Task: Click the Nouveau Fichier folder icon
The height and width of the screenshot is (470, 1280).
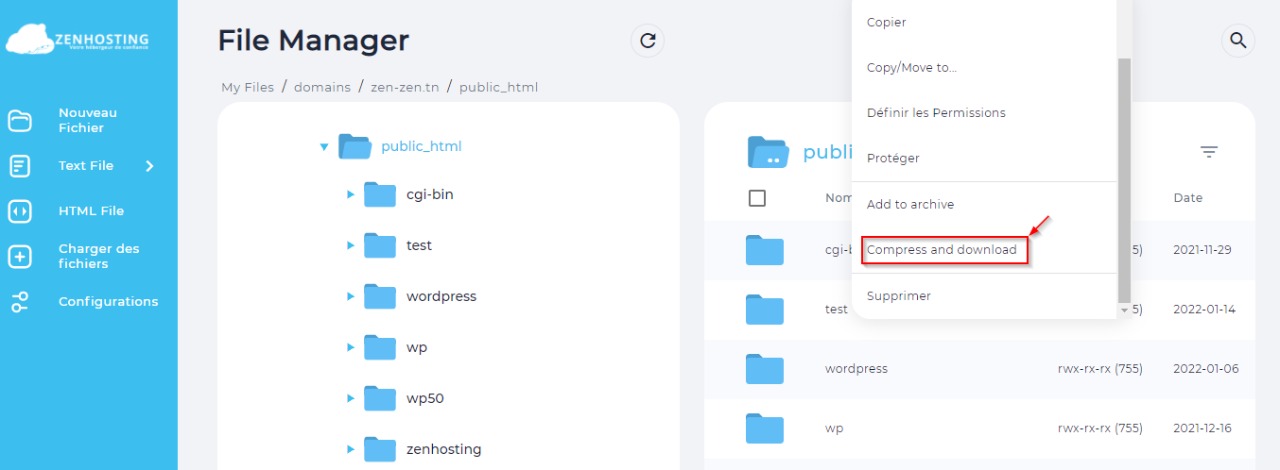Action: [20, 121]
